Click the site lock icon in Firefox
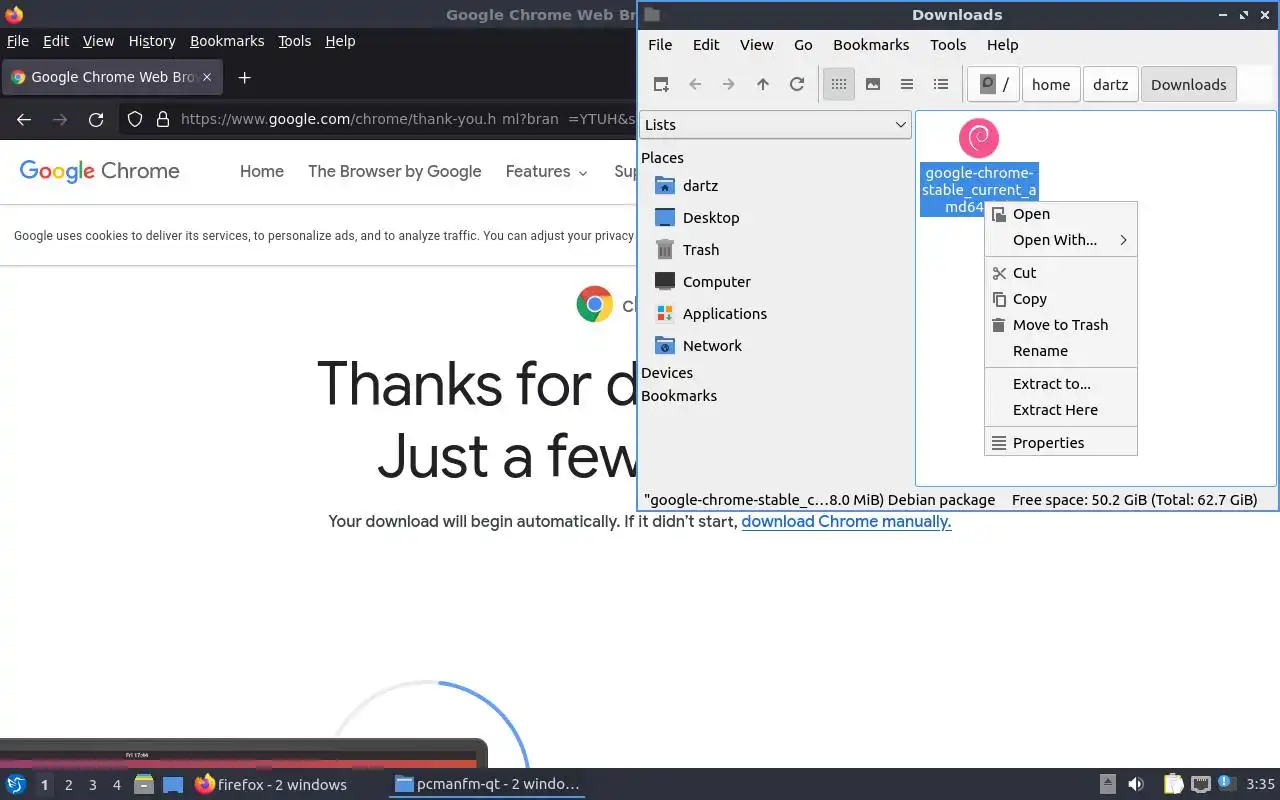 point(163,120)
